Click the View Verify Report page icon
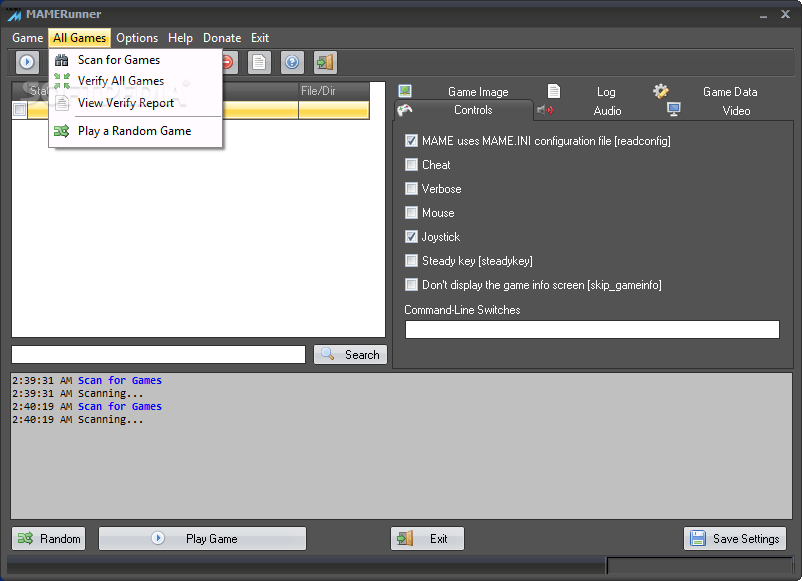Image resolution: width=802 pixels, height=581 pixels. click(61, 103)
